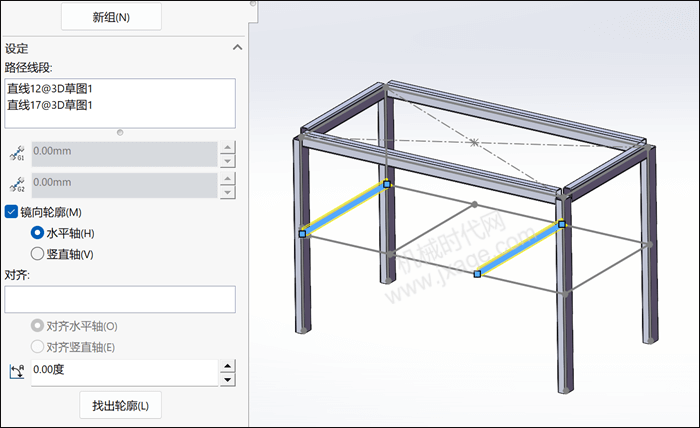
Task: Click the 对齐 selection box
Action: pyautogui.click(x=120, y=299)
